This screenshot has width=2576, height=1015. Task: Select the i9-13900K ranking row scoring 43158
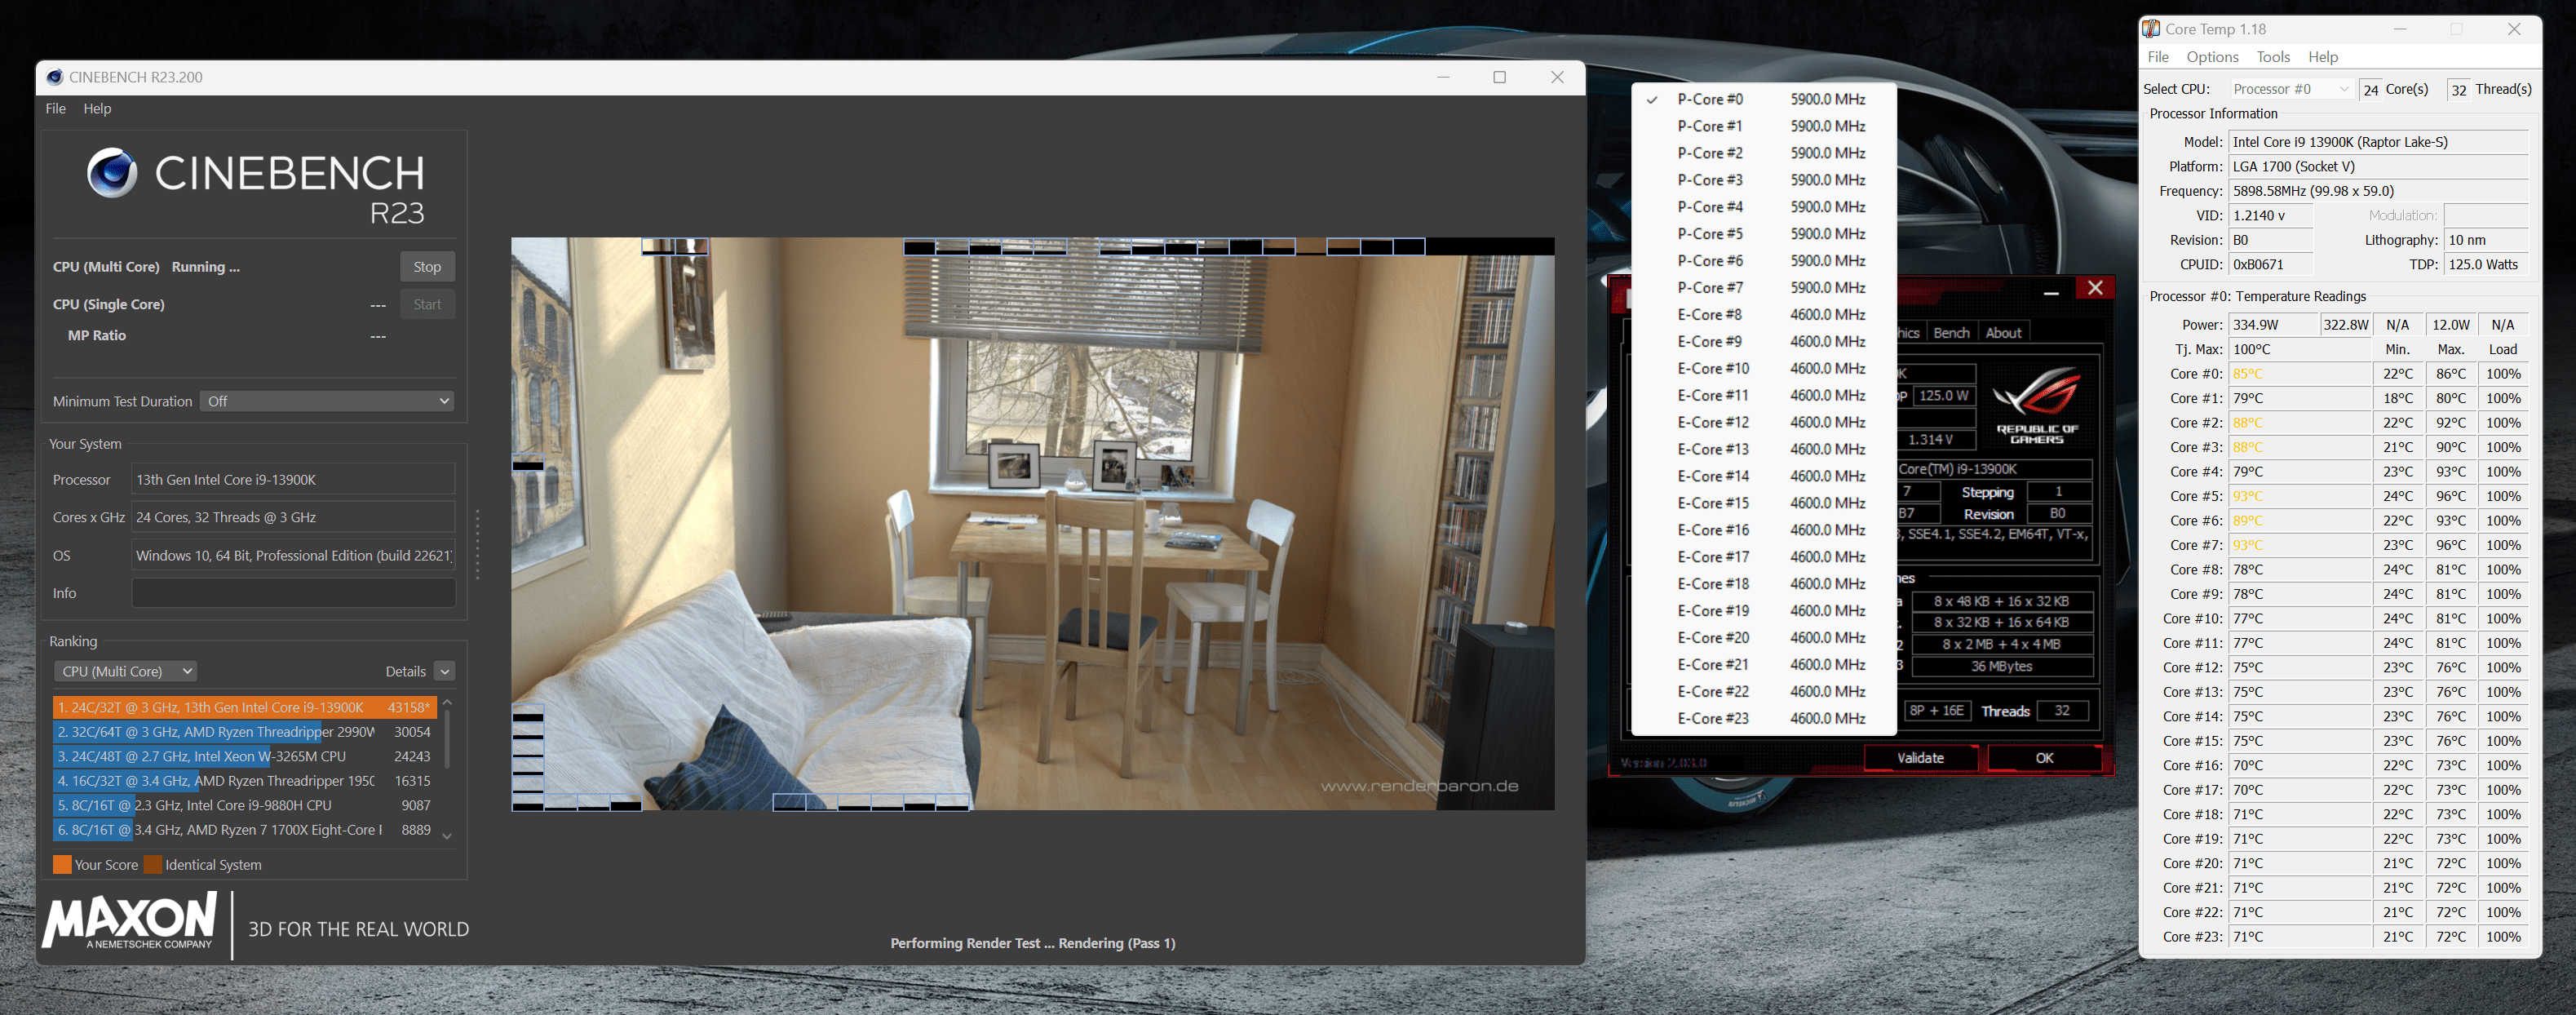(245, 707)
